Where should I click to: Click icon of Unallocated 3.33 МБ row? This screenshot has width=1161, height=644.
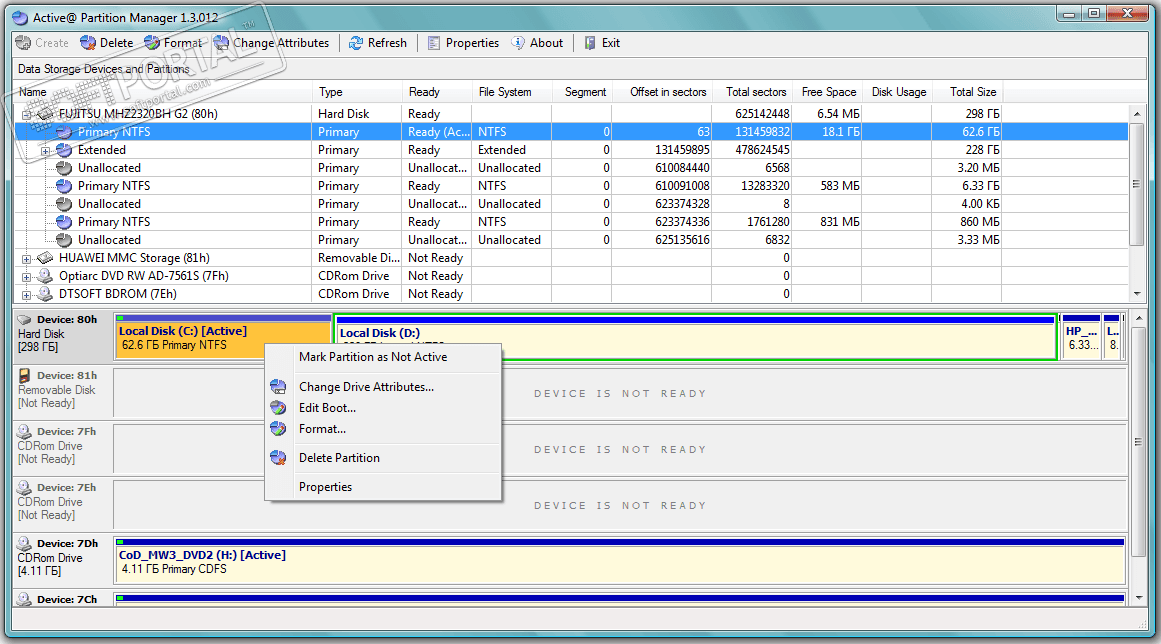64,240
